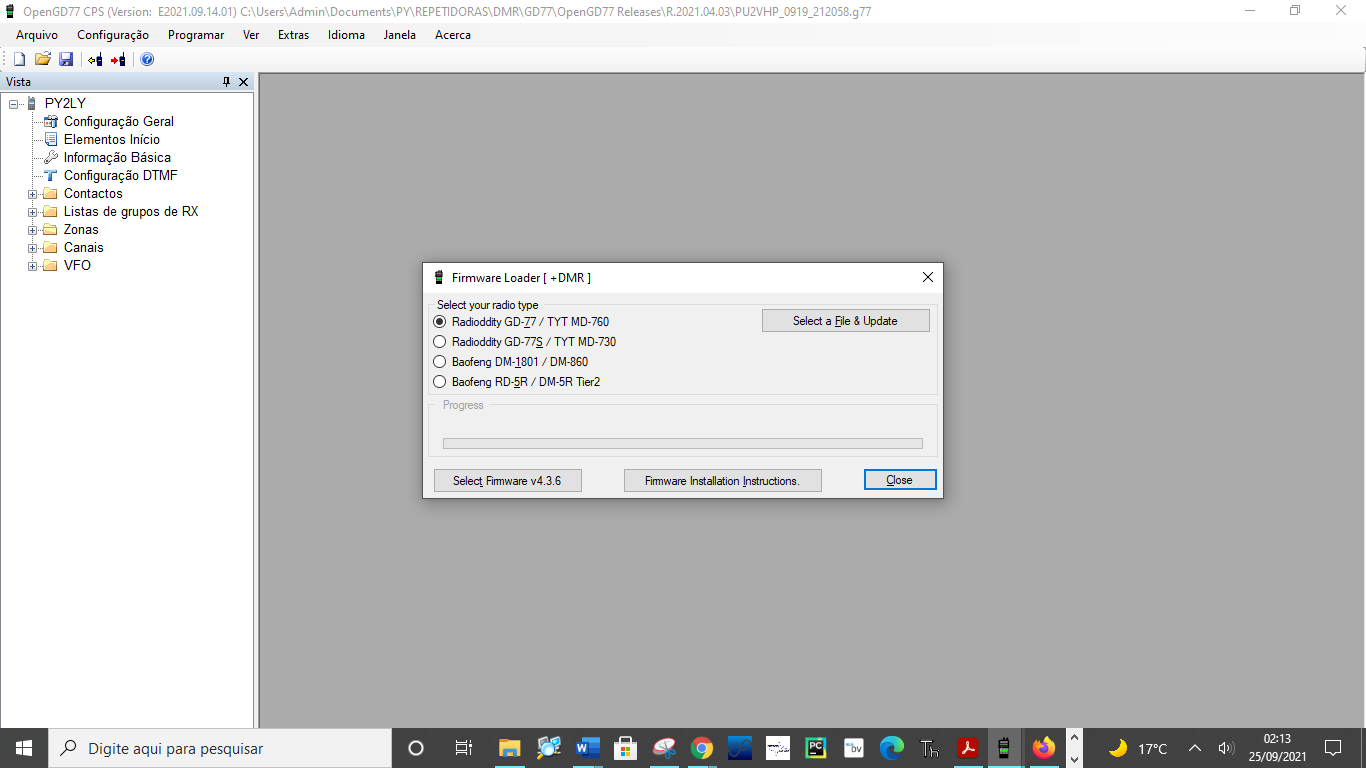Viewport: 1366px width, 768px height.
Task: Open Task View on the taskbar
Action: click(463, 748)
